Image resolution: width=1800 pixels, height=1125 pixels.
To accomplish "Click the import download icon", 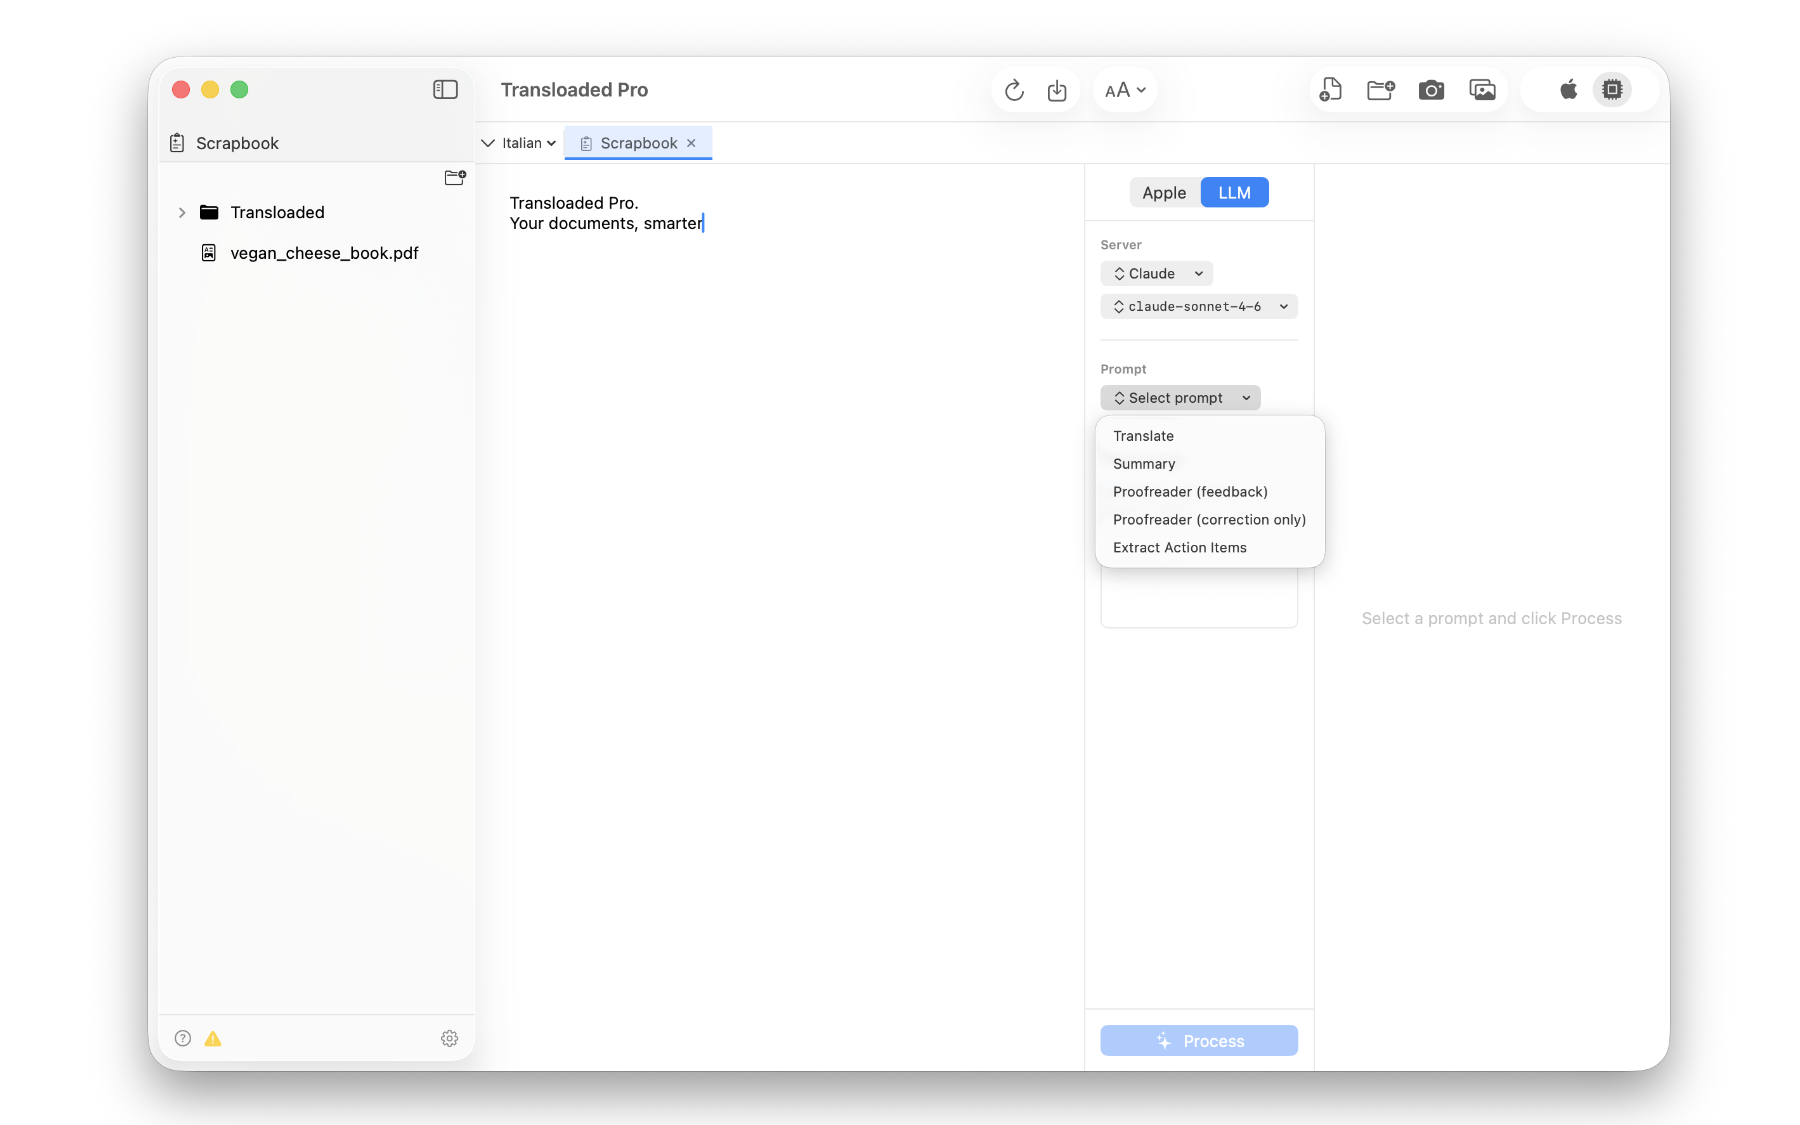I will (1057, 91).
